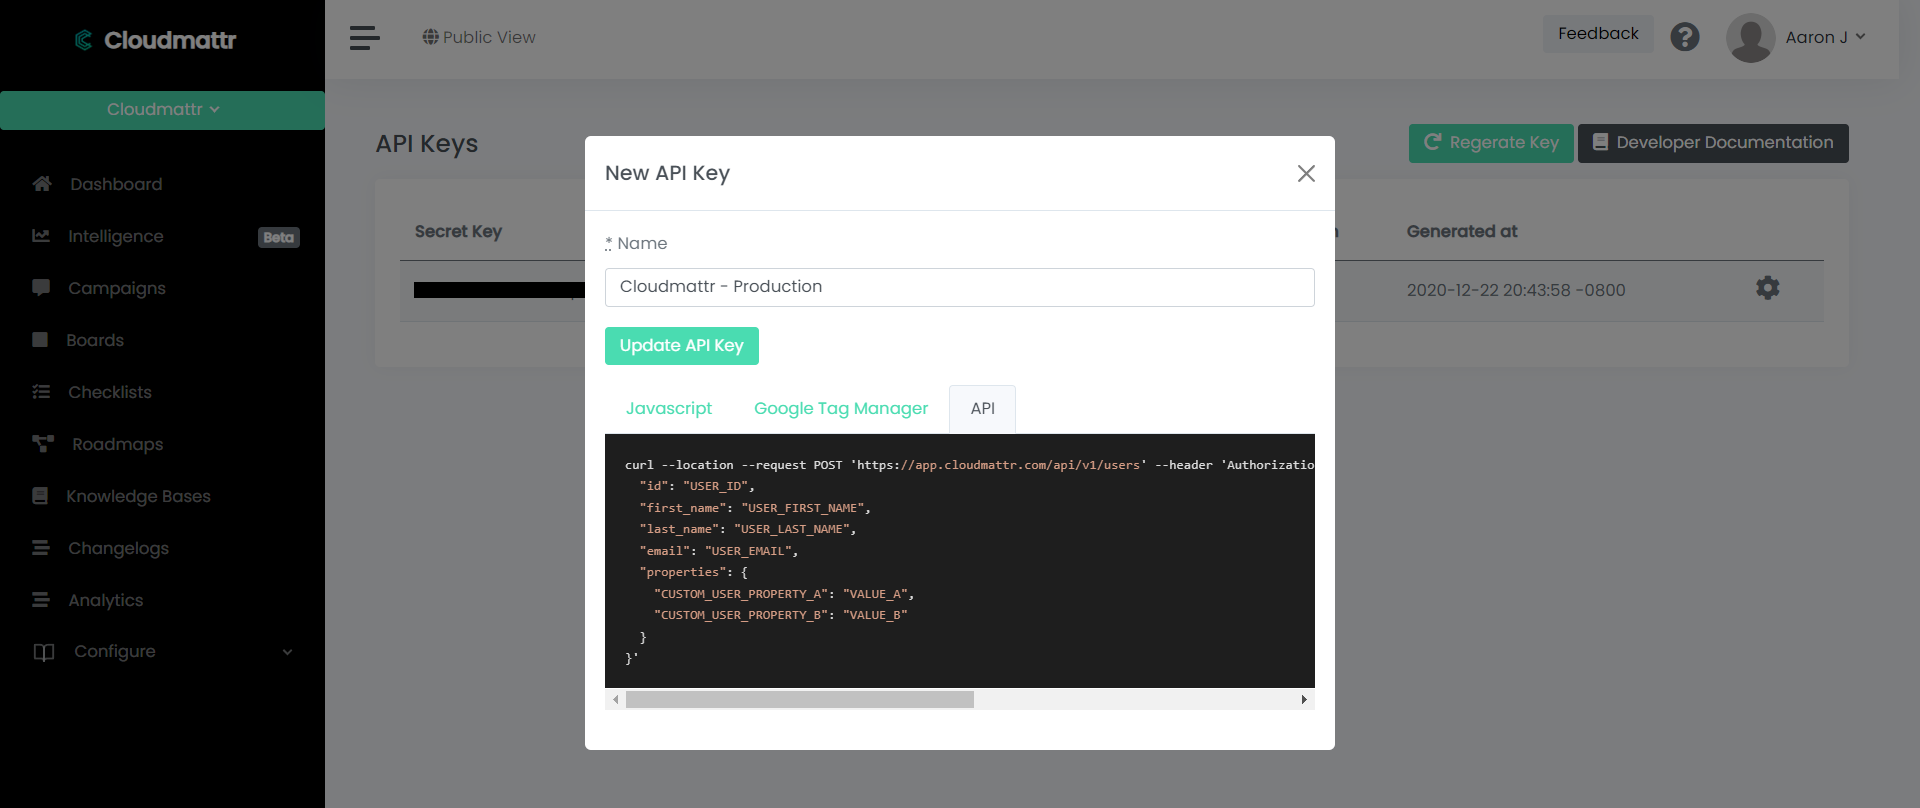The height and width of the screenshot is (808, 1920).
Task: Open the Cloudmattr workspace dropdown
Action: point(162,110)
